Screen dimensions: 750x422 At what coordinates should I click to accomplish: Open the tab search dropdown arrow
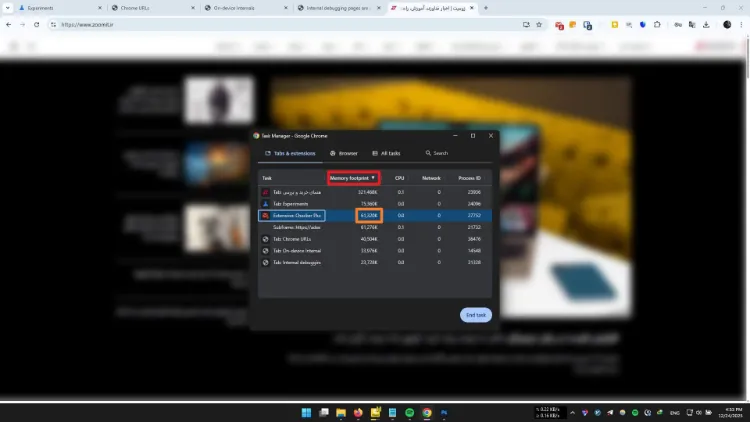coord(8,8)
